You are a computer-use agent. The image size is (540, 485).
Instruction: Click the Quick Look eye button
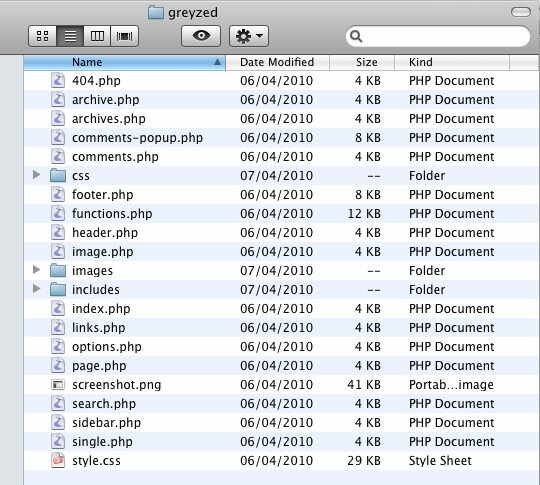pyautogui.click(x=201, y=36)
